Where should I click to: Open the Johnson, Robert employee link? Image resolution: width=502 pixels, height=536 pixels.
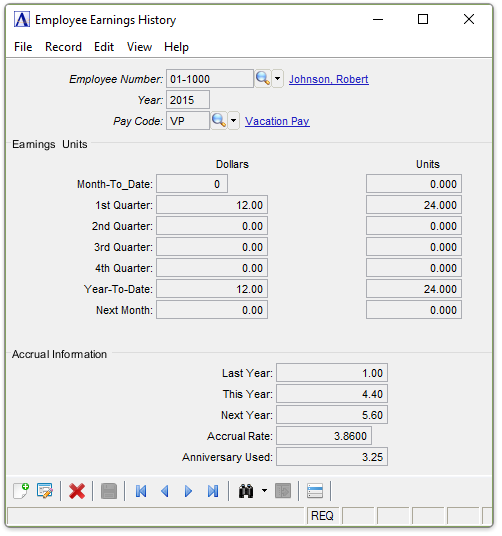pyautogui.click(x=329, y=79)
